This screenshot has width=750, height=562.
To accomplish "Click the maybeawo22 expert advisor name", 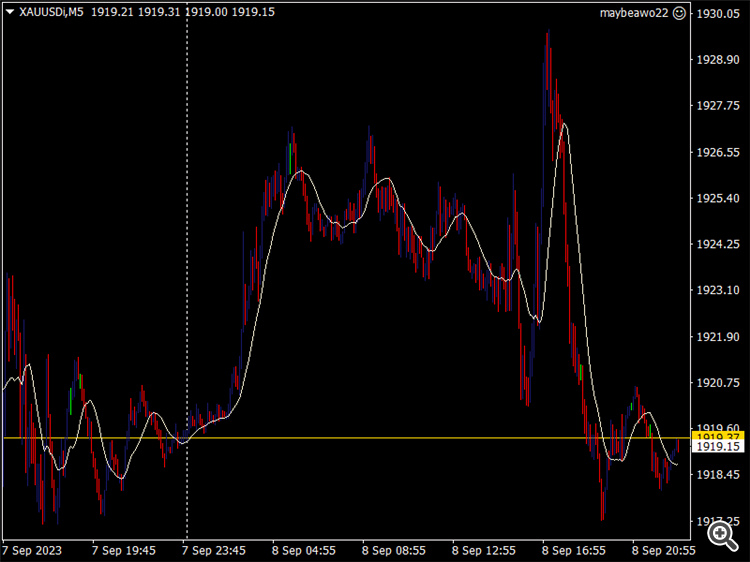I will (634, 13).
